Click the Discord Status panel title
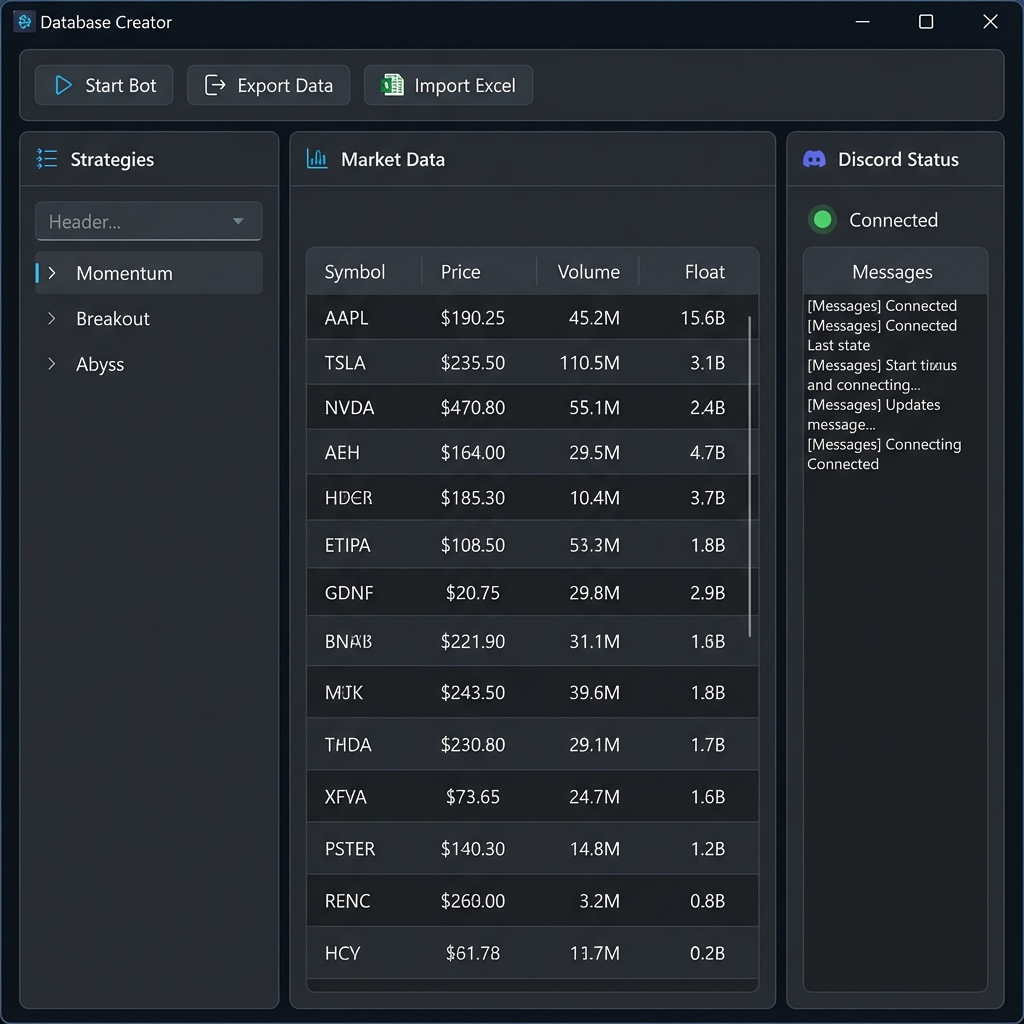The width and height of the screenshot is (1024, 1024). coord(898,159)
